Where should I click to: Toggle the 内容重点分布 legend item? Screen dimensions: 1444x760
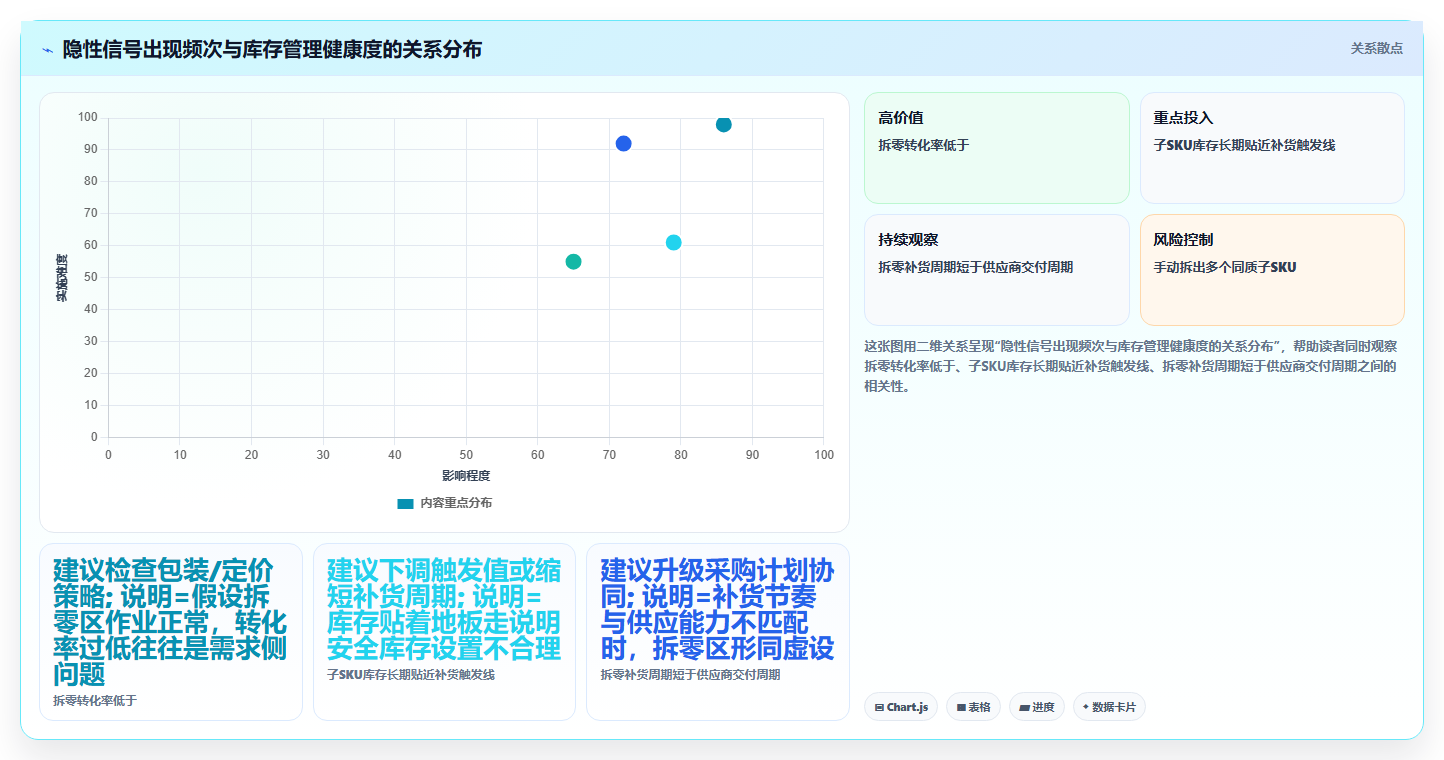(x=444, y=503)
